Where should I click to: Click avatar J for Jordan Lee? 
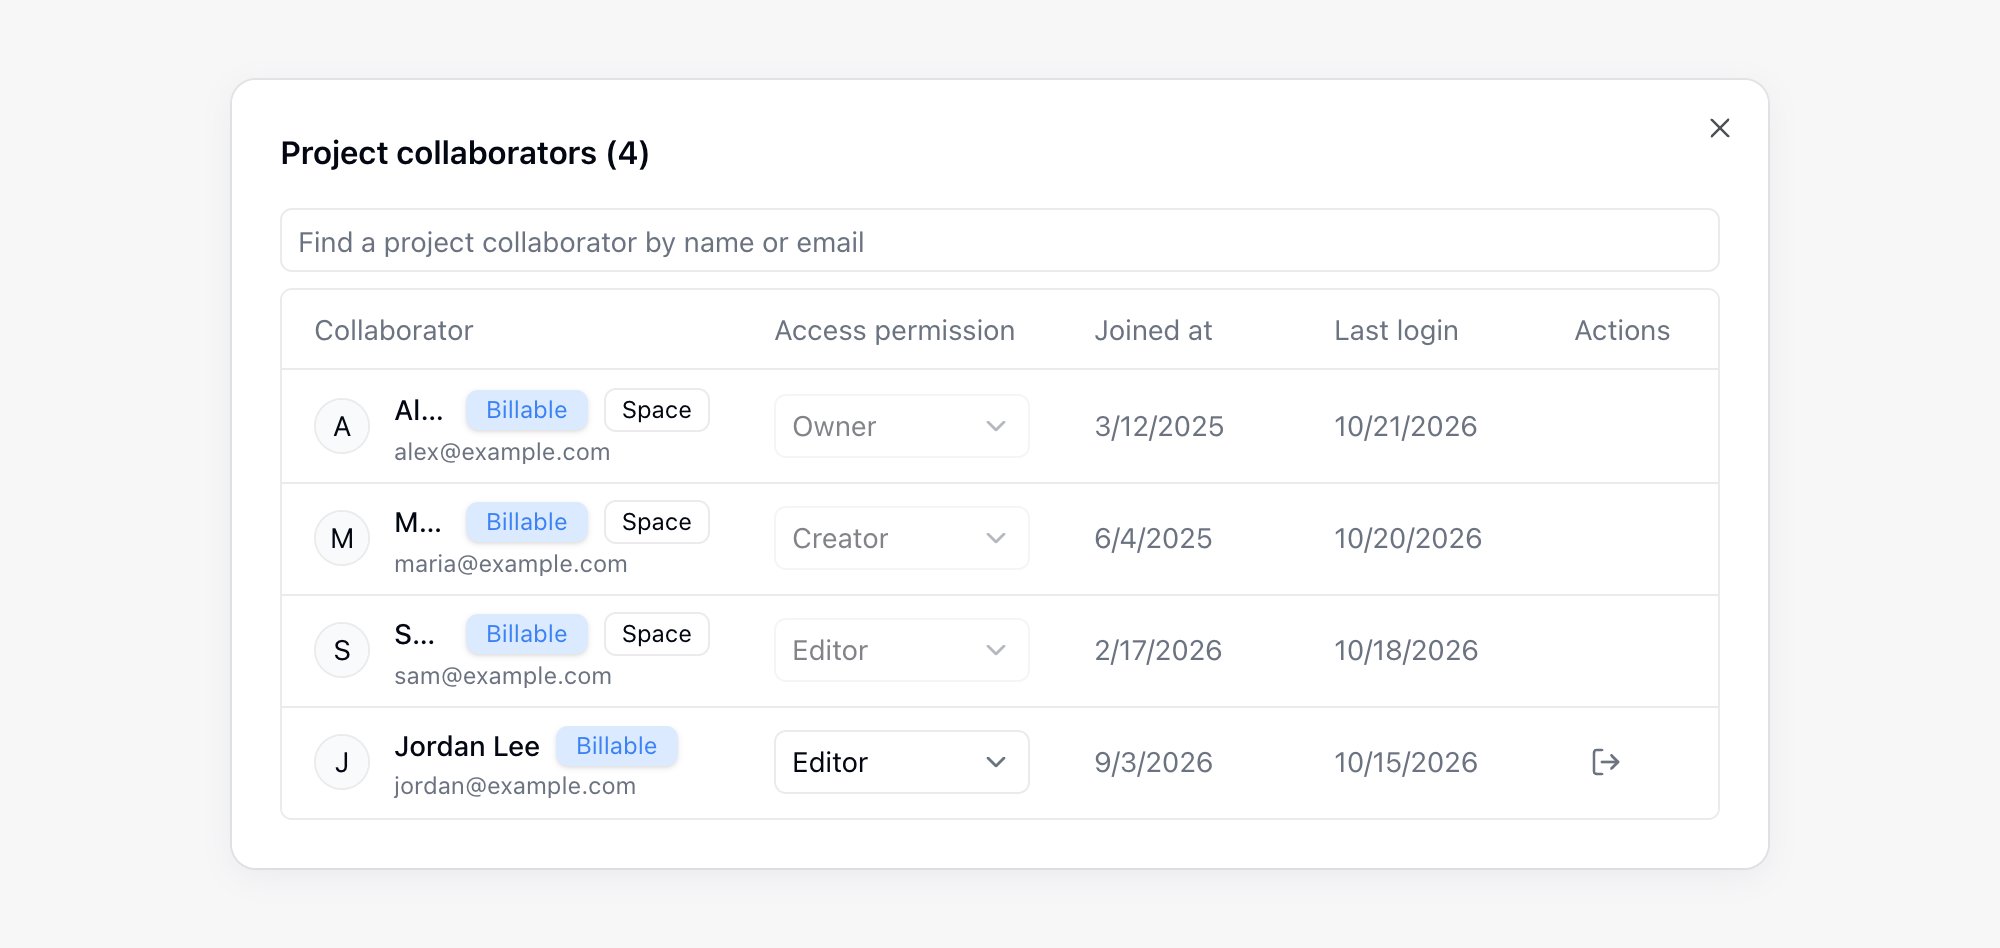point(342,762)
